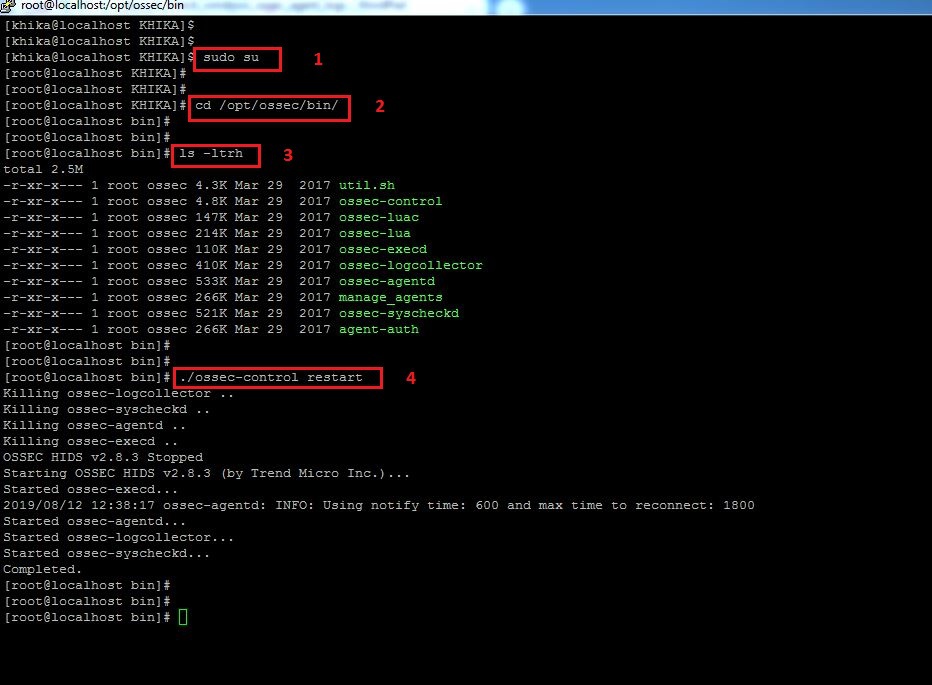Click the 'ls -ltrh' command text
The height and width of the screenshot is (685, 932).
tap(211, 153)
